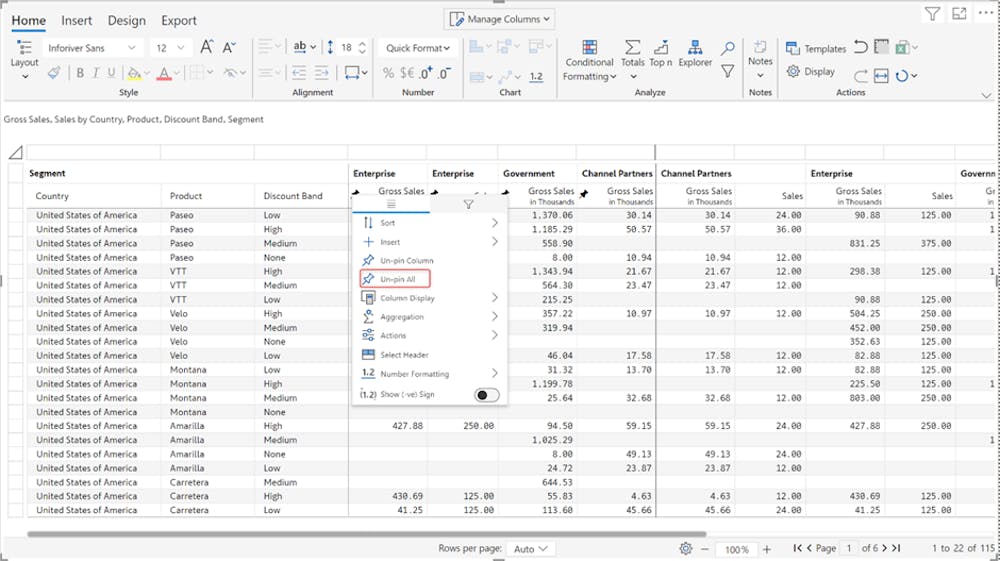1000x561 pixels.
Task: Click the format painter icon
Action: (x=54, y=72)
